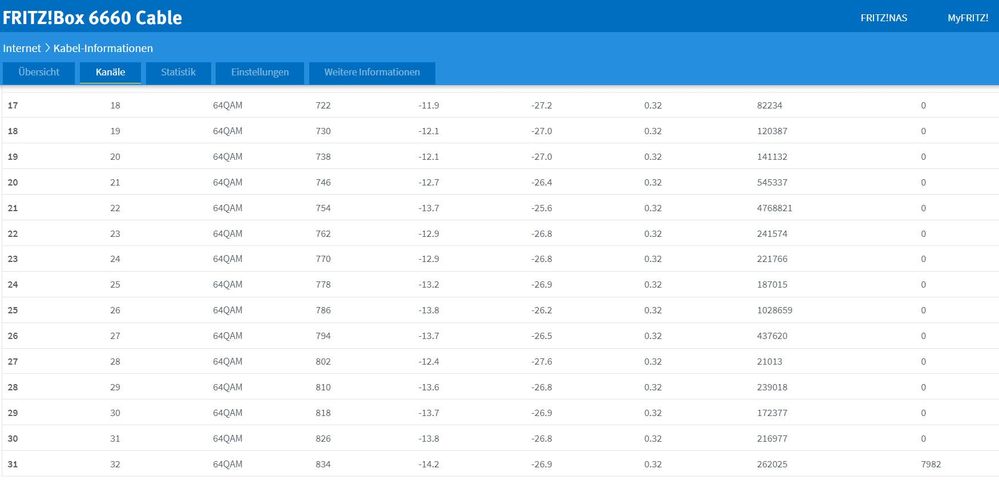
Task: Select power level -12.7
Action: click(429, 183)
